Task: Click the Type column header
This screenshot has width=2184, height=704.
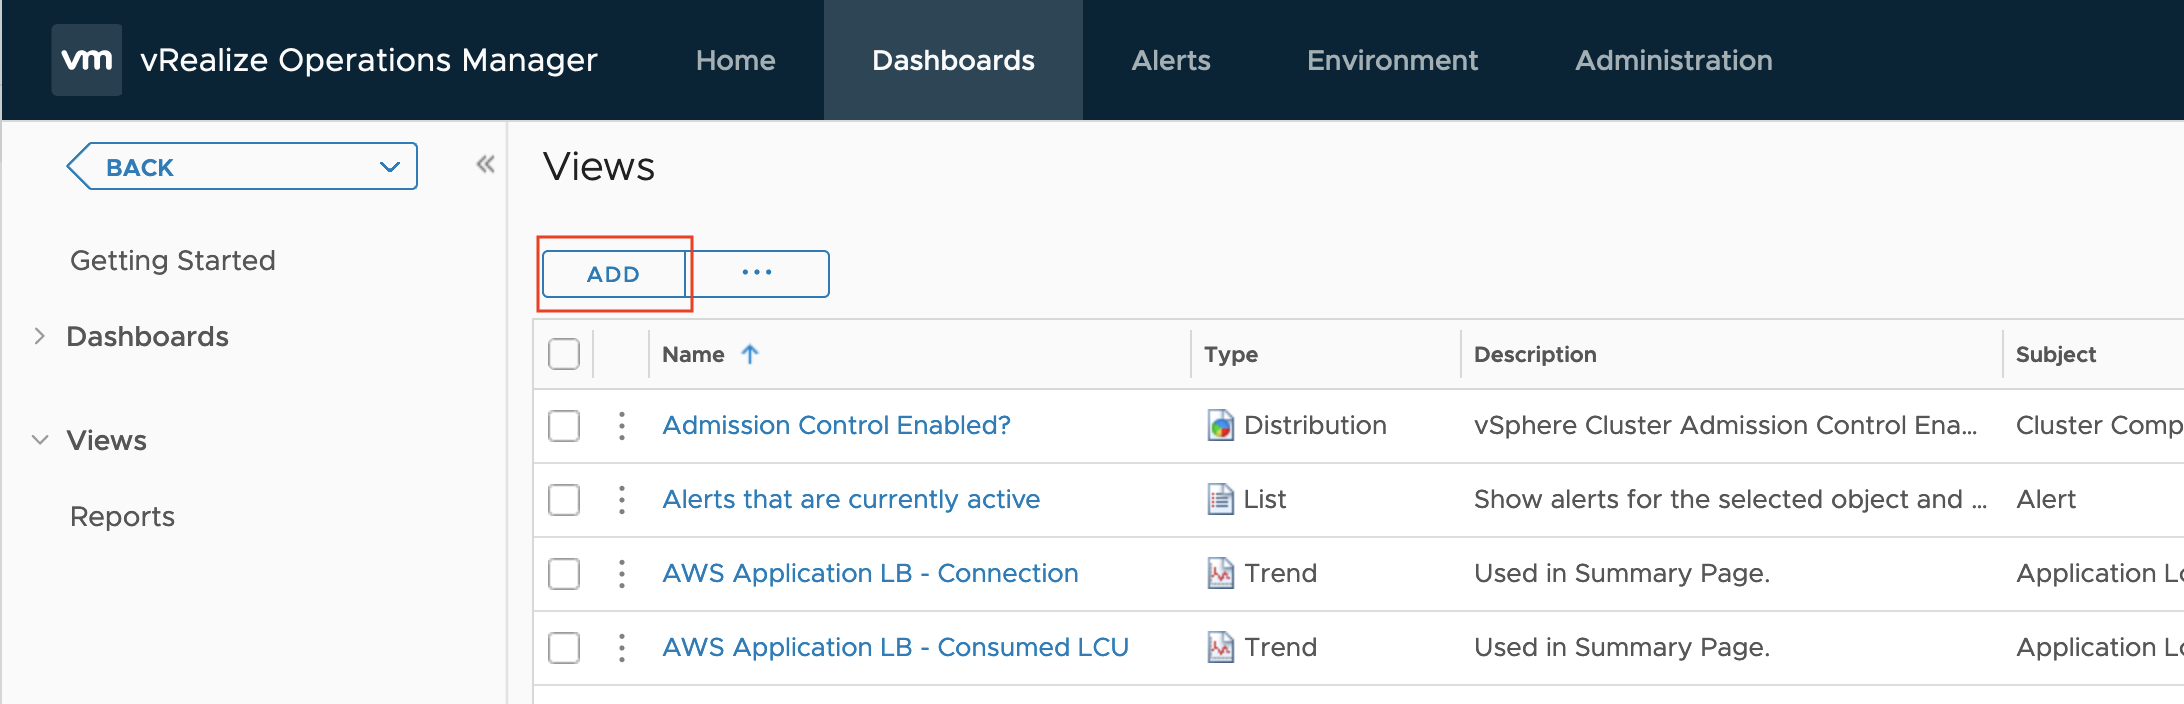Action: [x=1231, y=354]
